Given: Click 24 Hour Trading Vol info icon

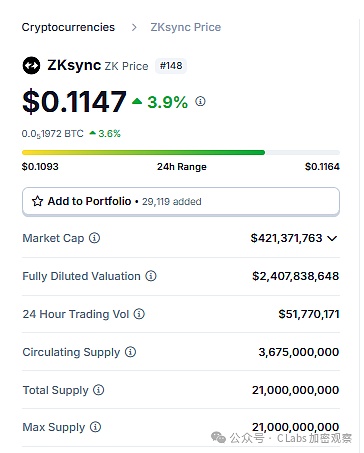Looking at the screenshot, I should coord(139,314).
